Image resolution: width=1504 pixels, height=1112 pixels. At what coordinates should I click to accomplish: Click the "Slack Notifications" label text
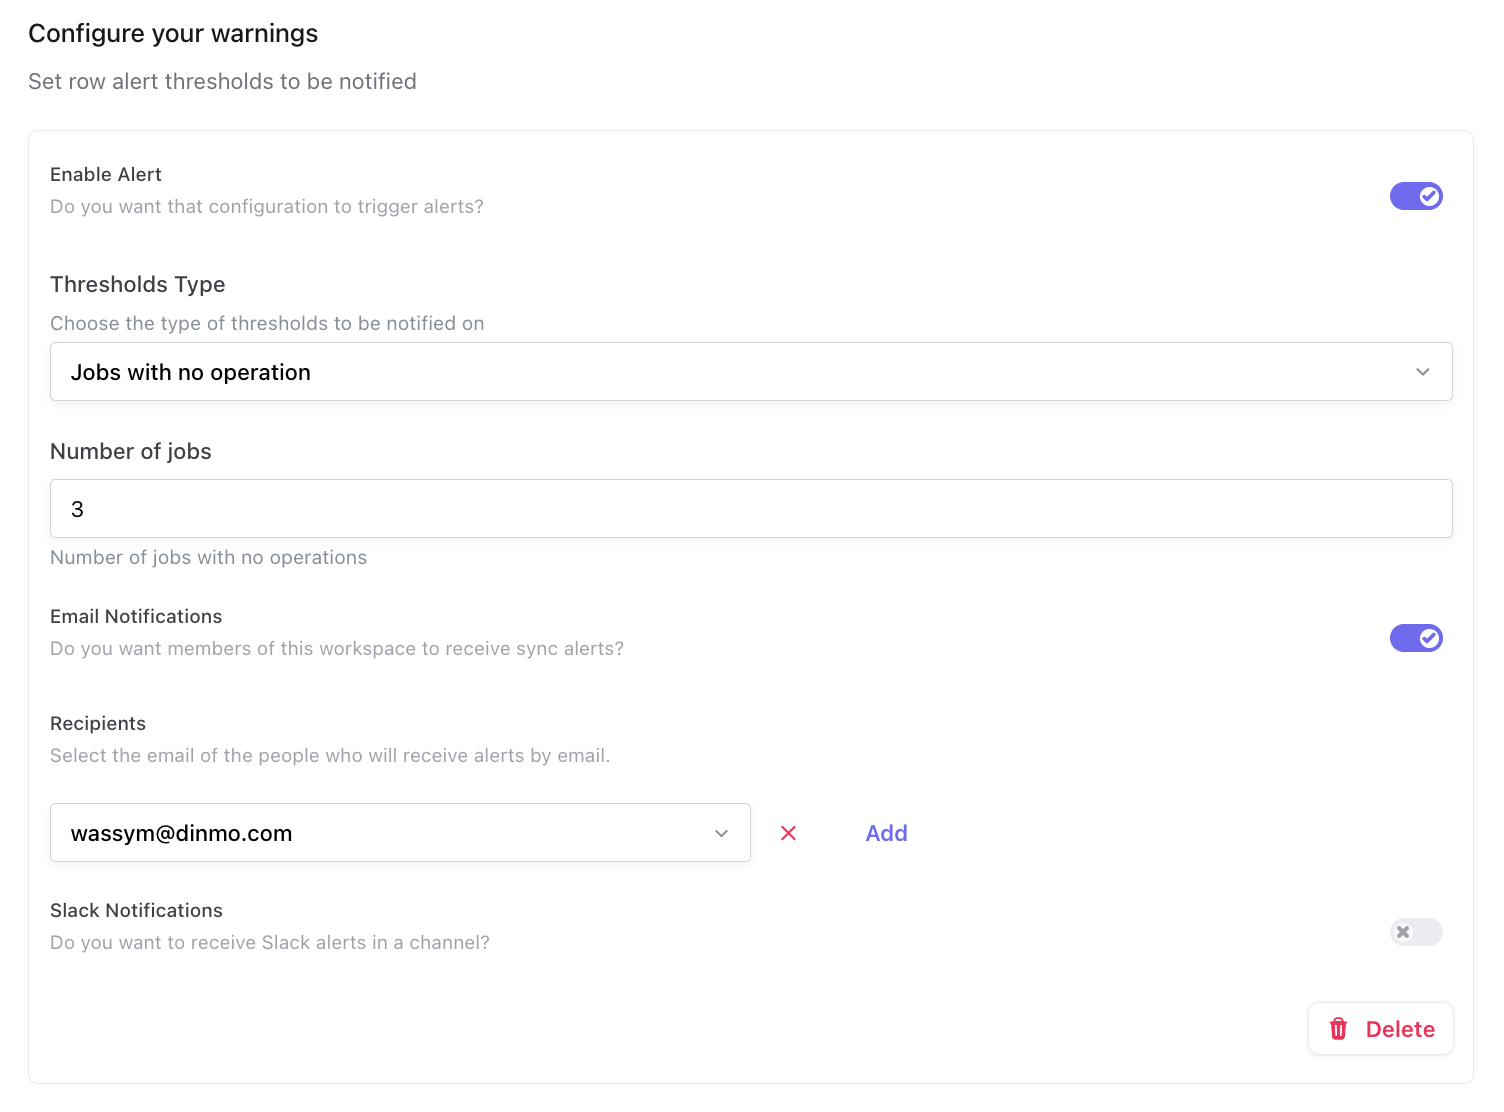pos(136,910)
